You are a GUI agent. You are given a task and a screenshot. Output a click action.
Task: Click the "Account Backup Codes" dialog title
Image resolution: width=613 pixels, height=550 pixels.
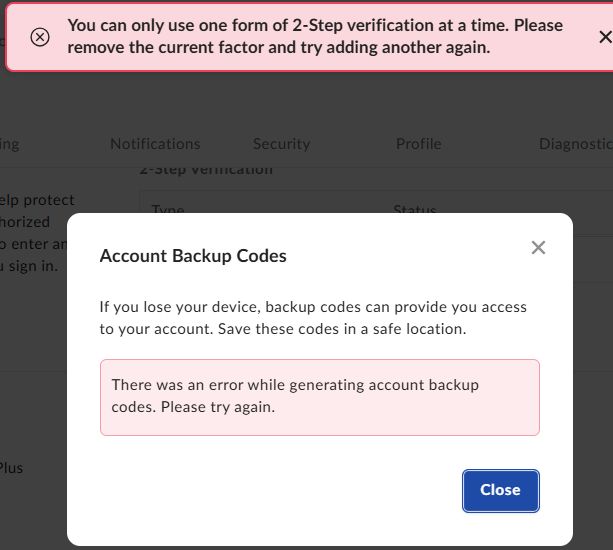pos(193,256)
